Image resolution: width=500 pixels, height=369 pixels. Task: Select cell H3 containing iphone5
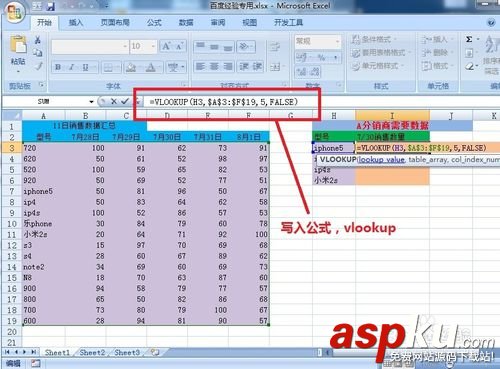[334, 148]
